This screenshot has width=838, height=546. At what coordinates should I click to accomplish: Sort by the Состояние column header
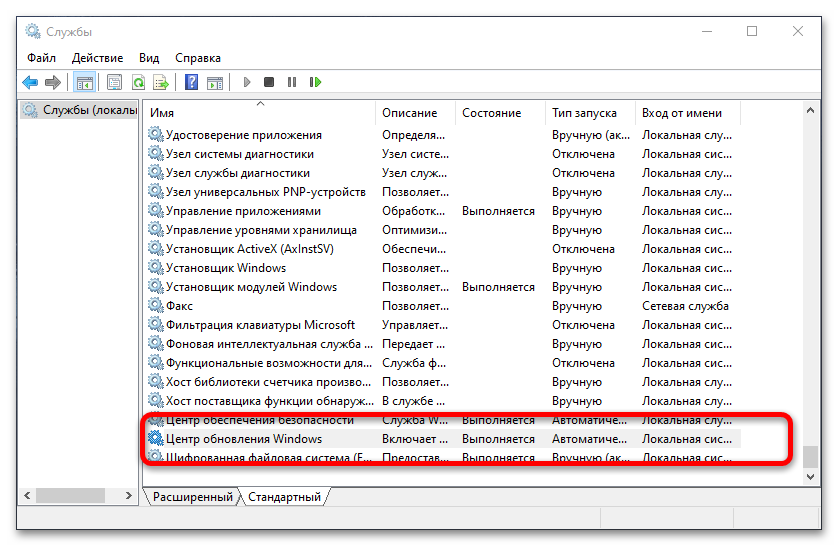pyautogui.click(x=500, y=113)
